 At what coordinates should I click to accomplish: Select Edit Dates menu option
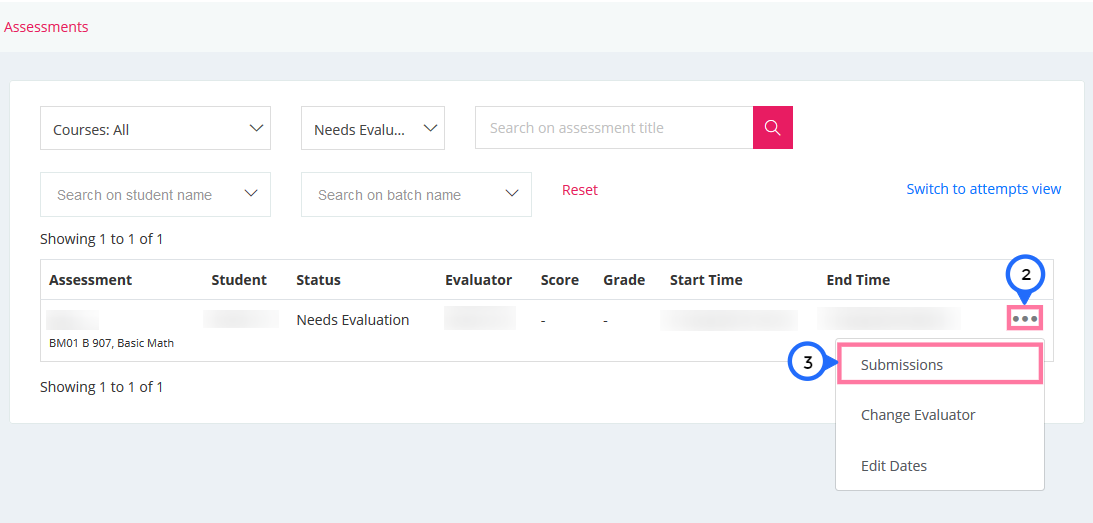894,466
